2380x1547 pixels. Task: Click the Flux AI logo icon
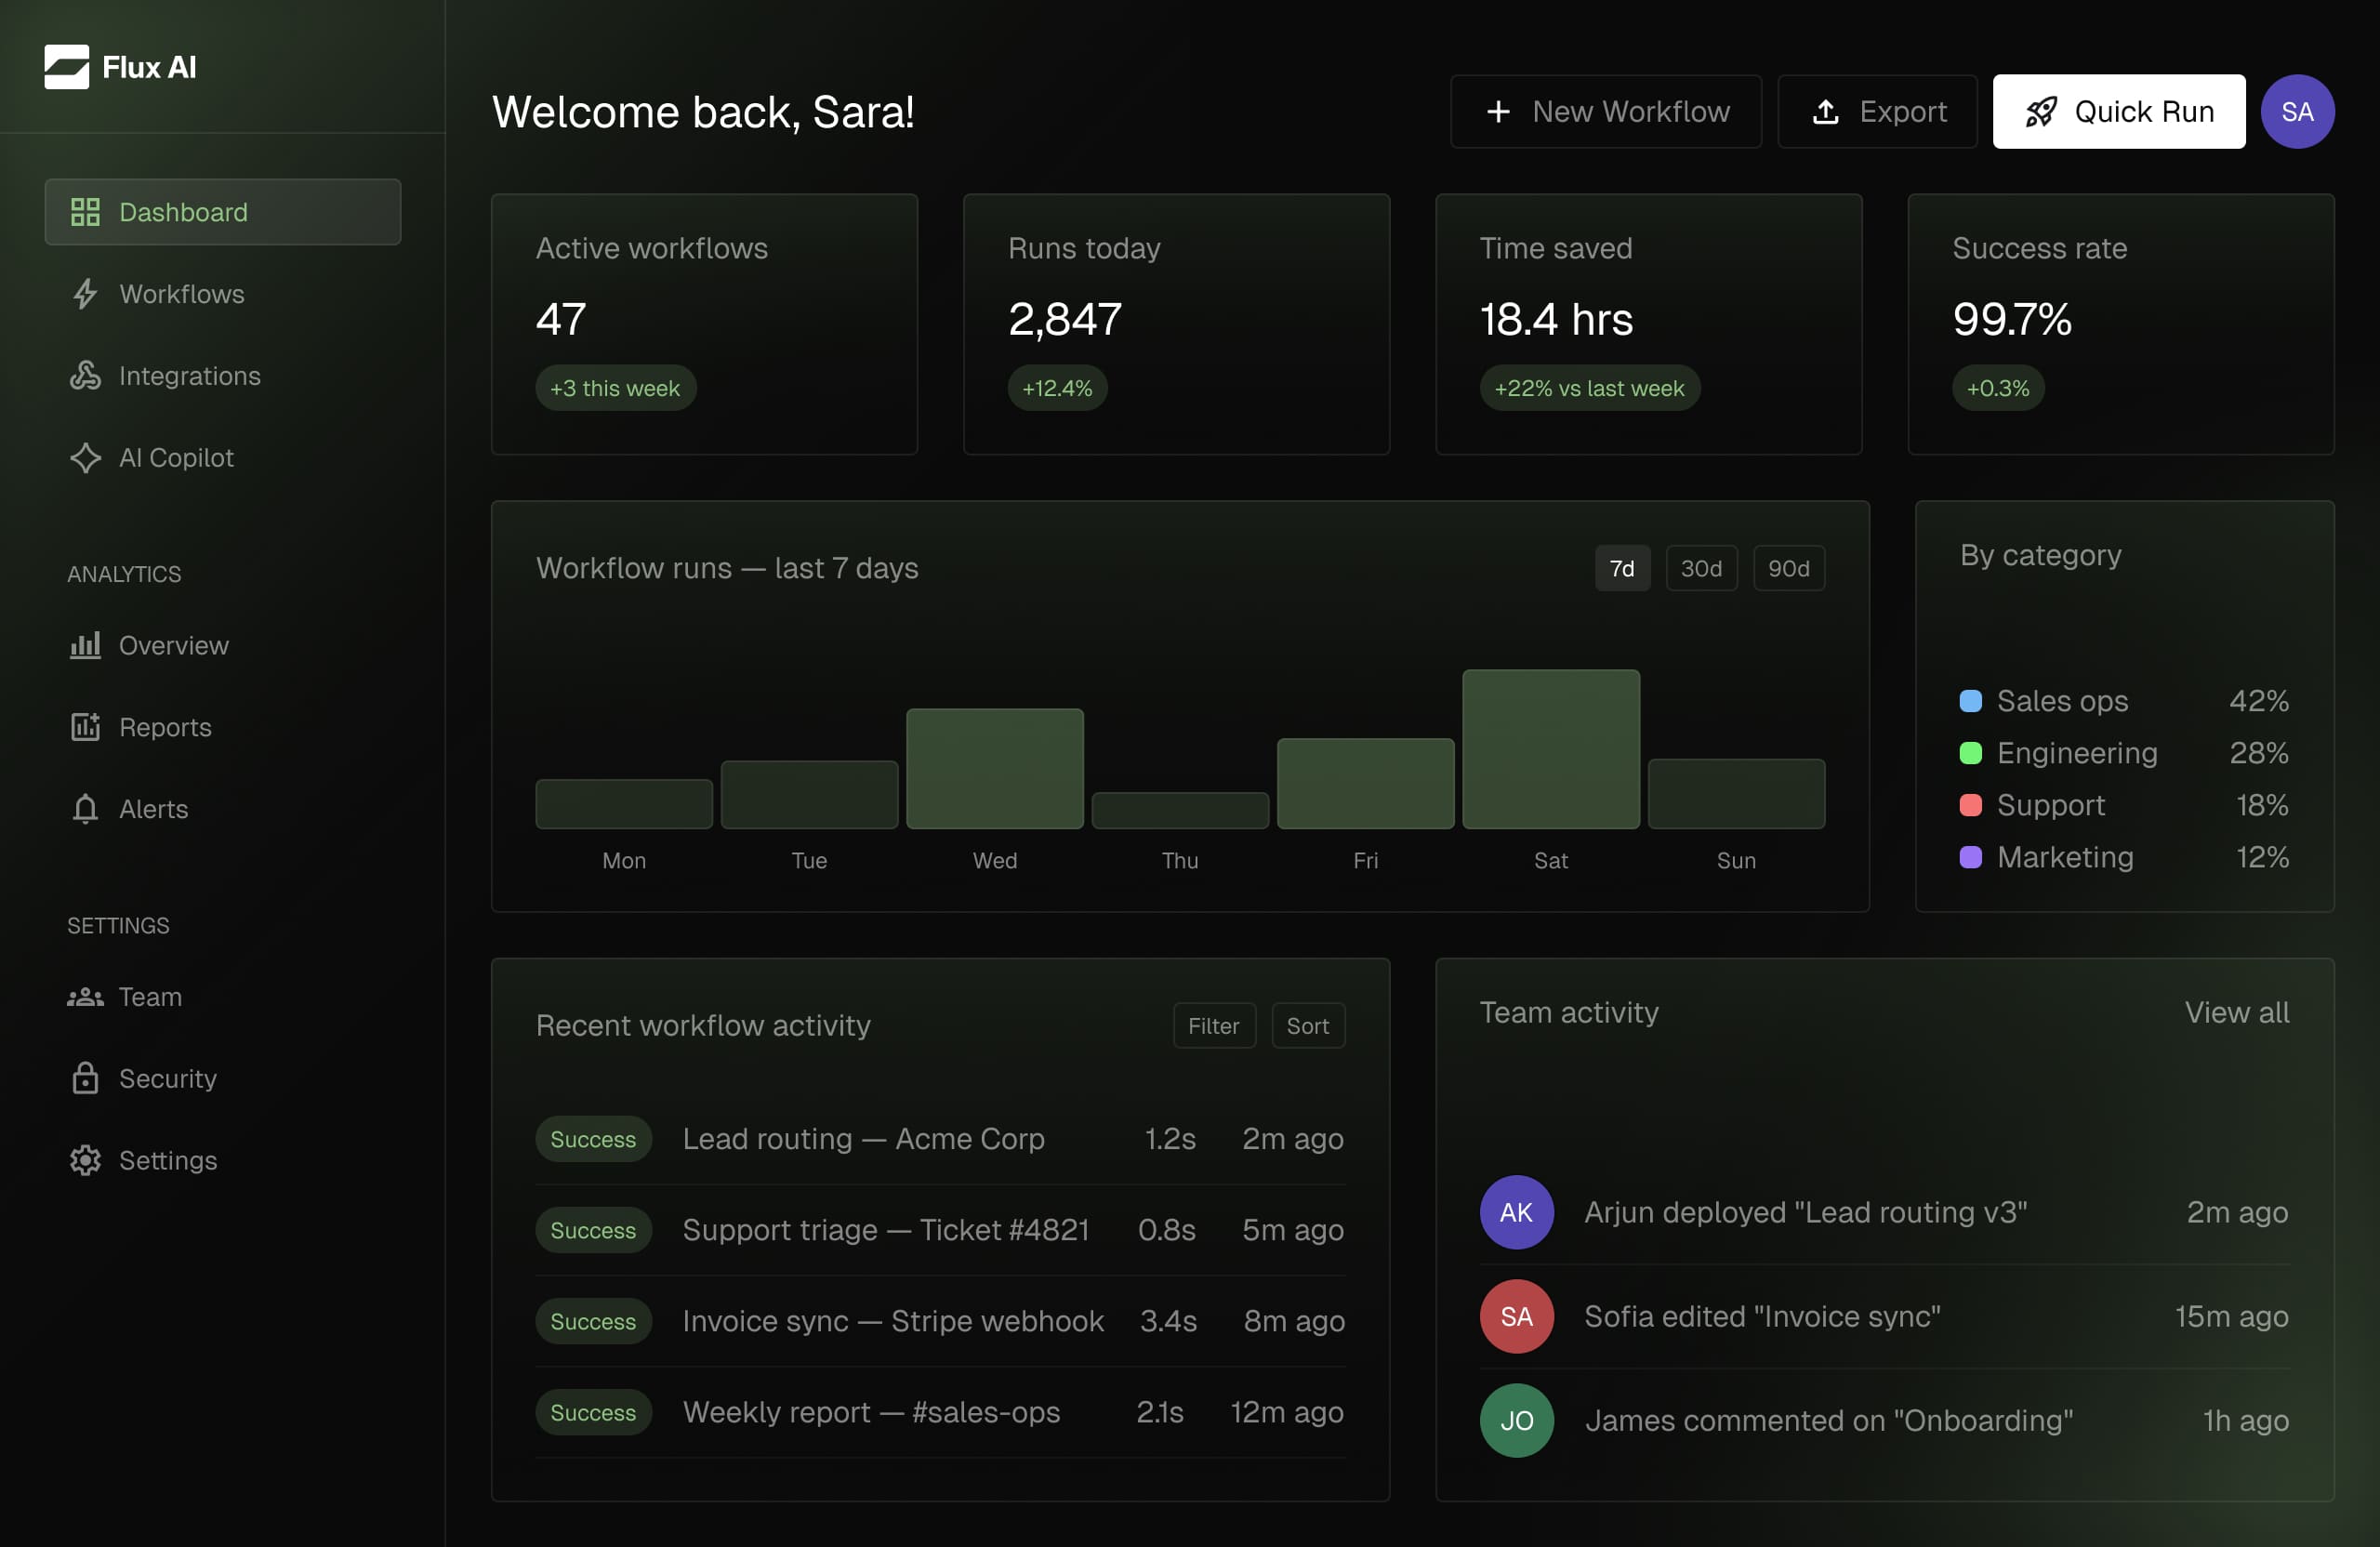point(66,67)
